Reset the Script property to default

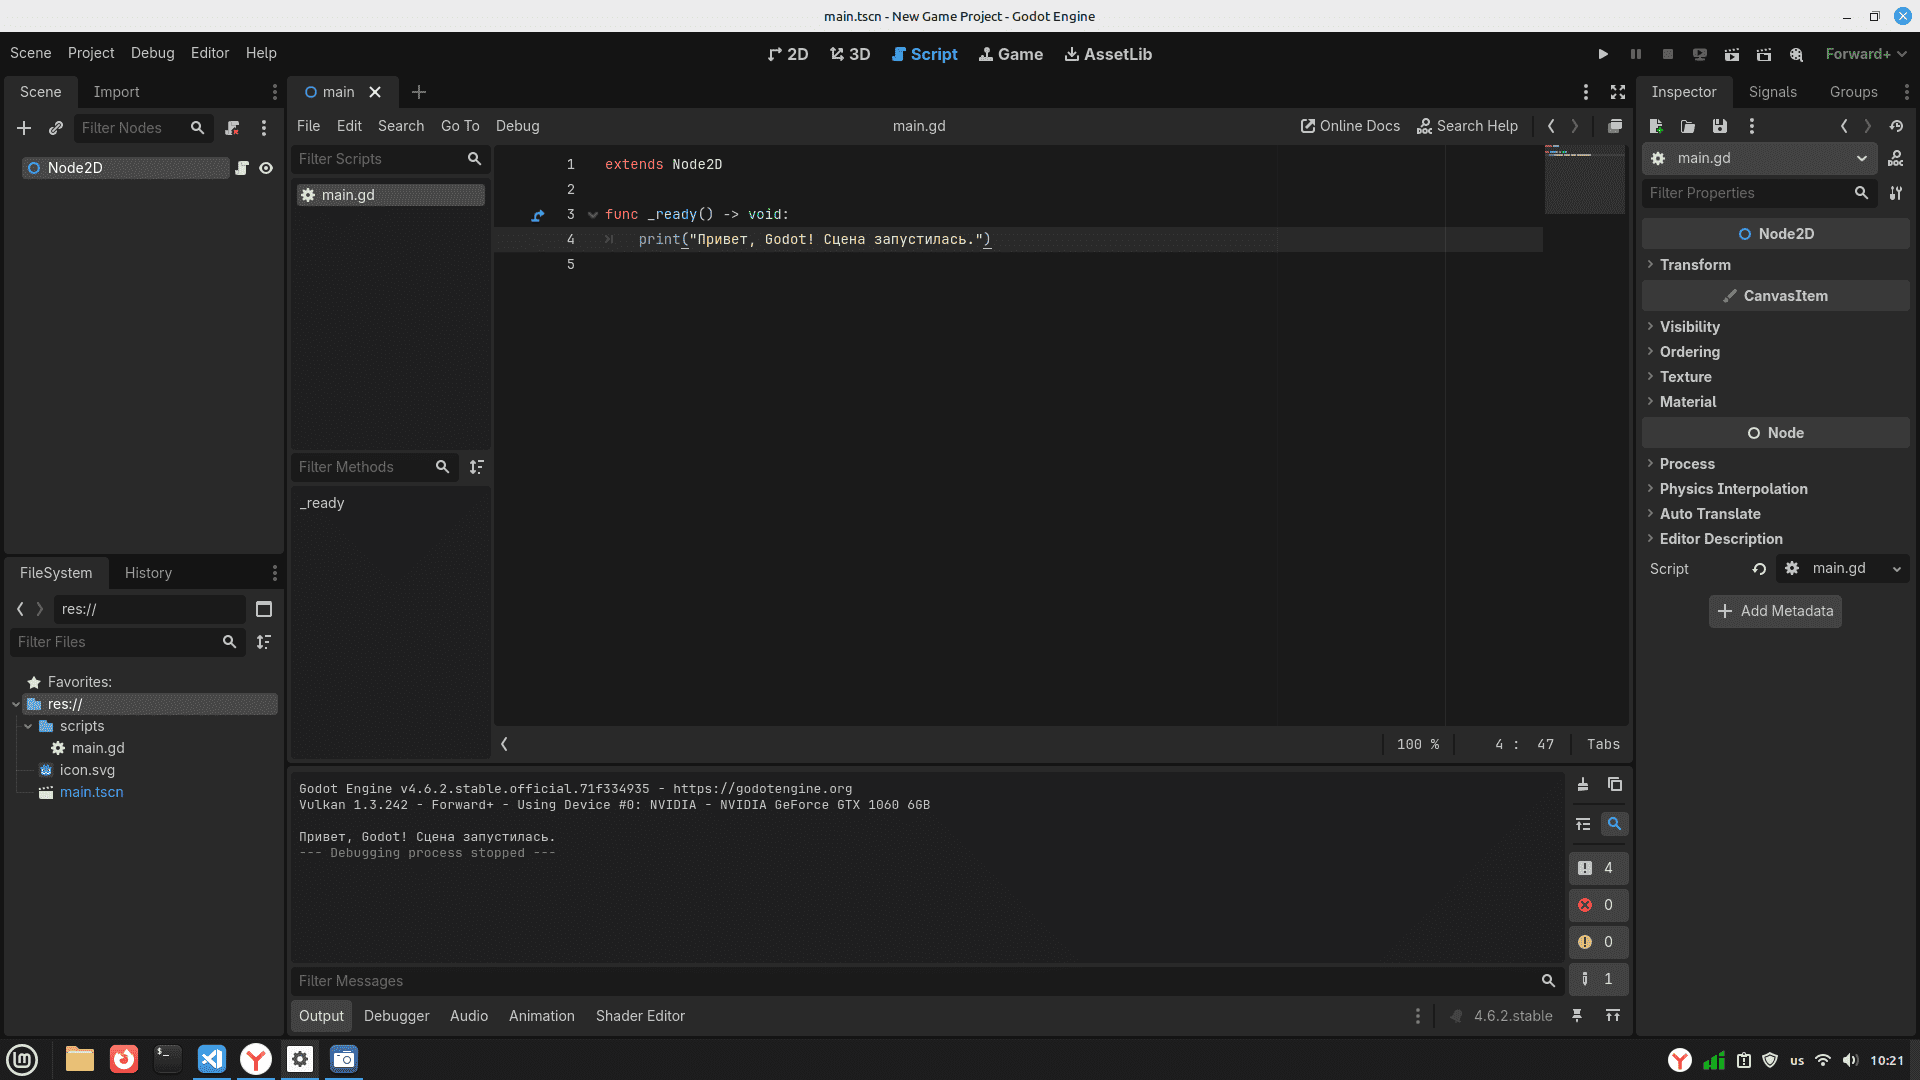coord(1759,569)
